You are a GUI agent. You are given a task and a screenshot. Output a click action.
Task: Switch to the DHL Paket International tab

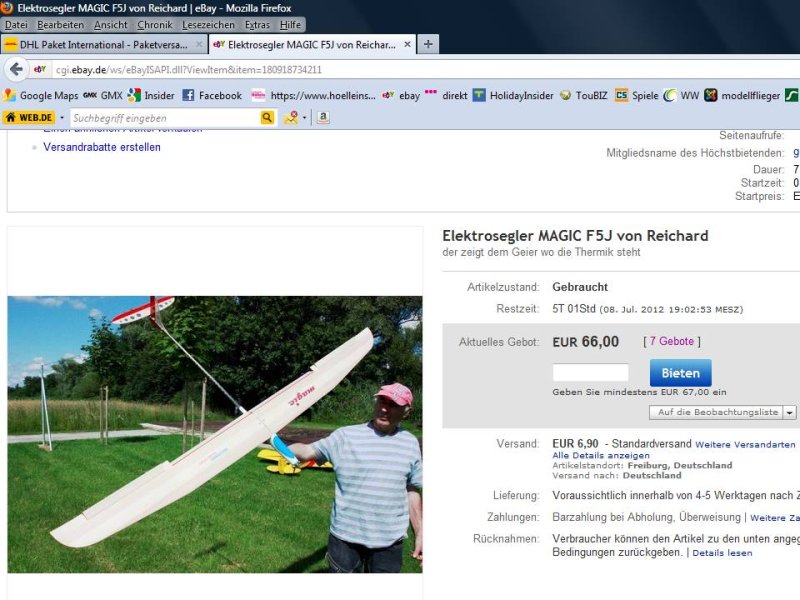pyautogui.click(x=104, y=44)
